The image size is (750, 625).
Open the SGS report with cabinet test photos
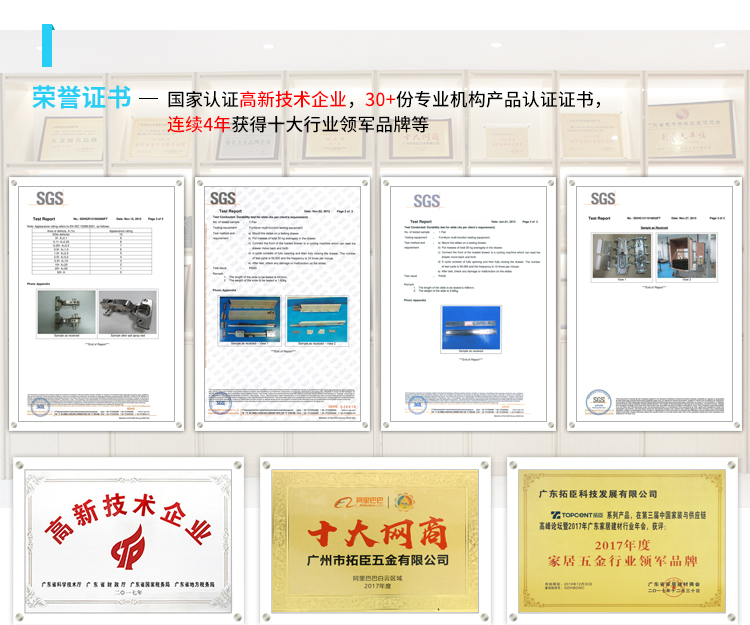(654, 304)
